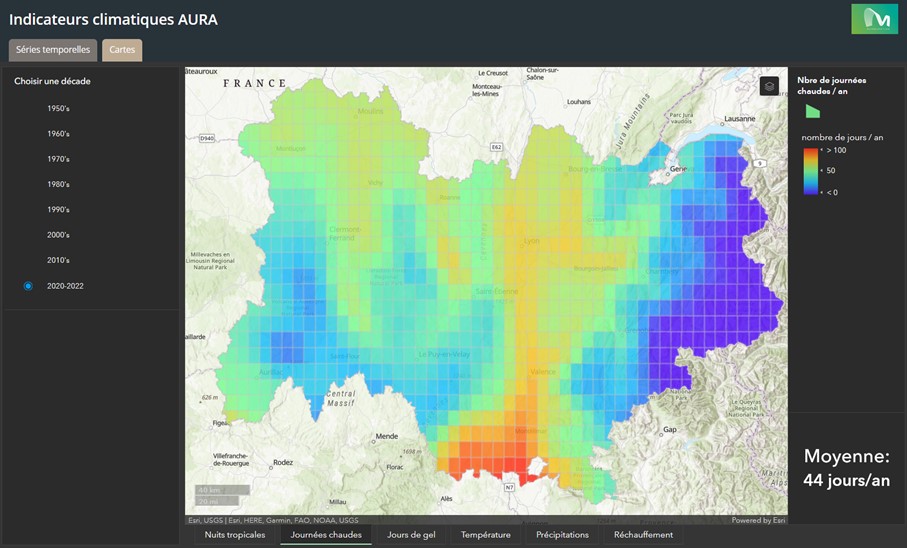Click the green legend shape icon
The height and width of the screenshot is (548, 907).
point(813,111)
